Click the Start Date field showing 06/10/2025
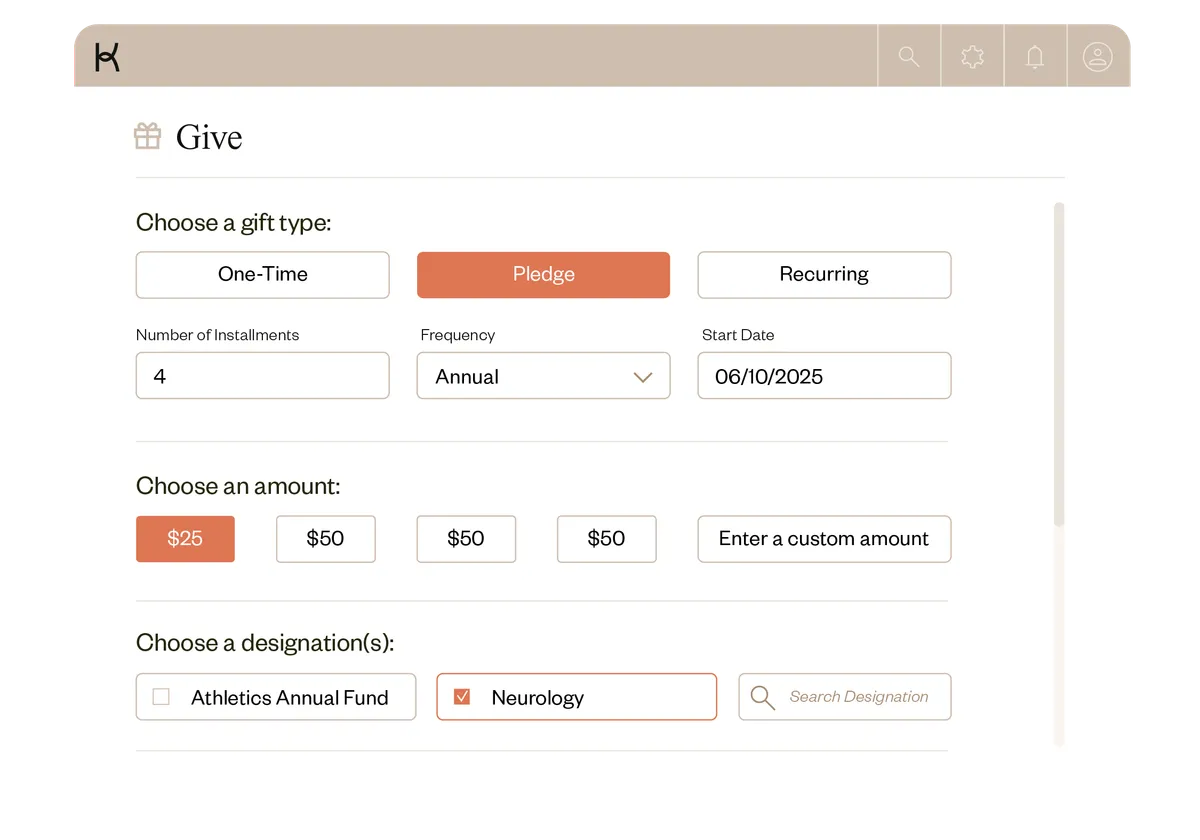 pos(824,376)
